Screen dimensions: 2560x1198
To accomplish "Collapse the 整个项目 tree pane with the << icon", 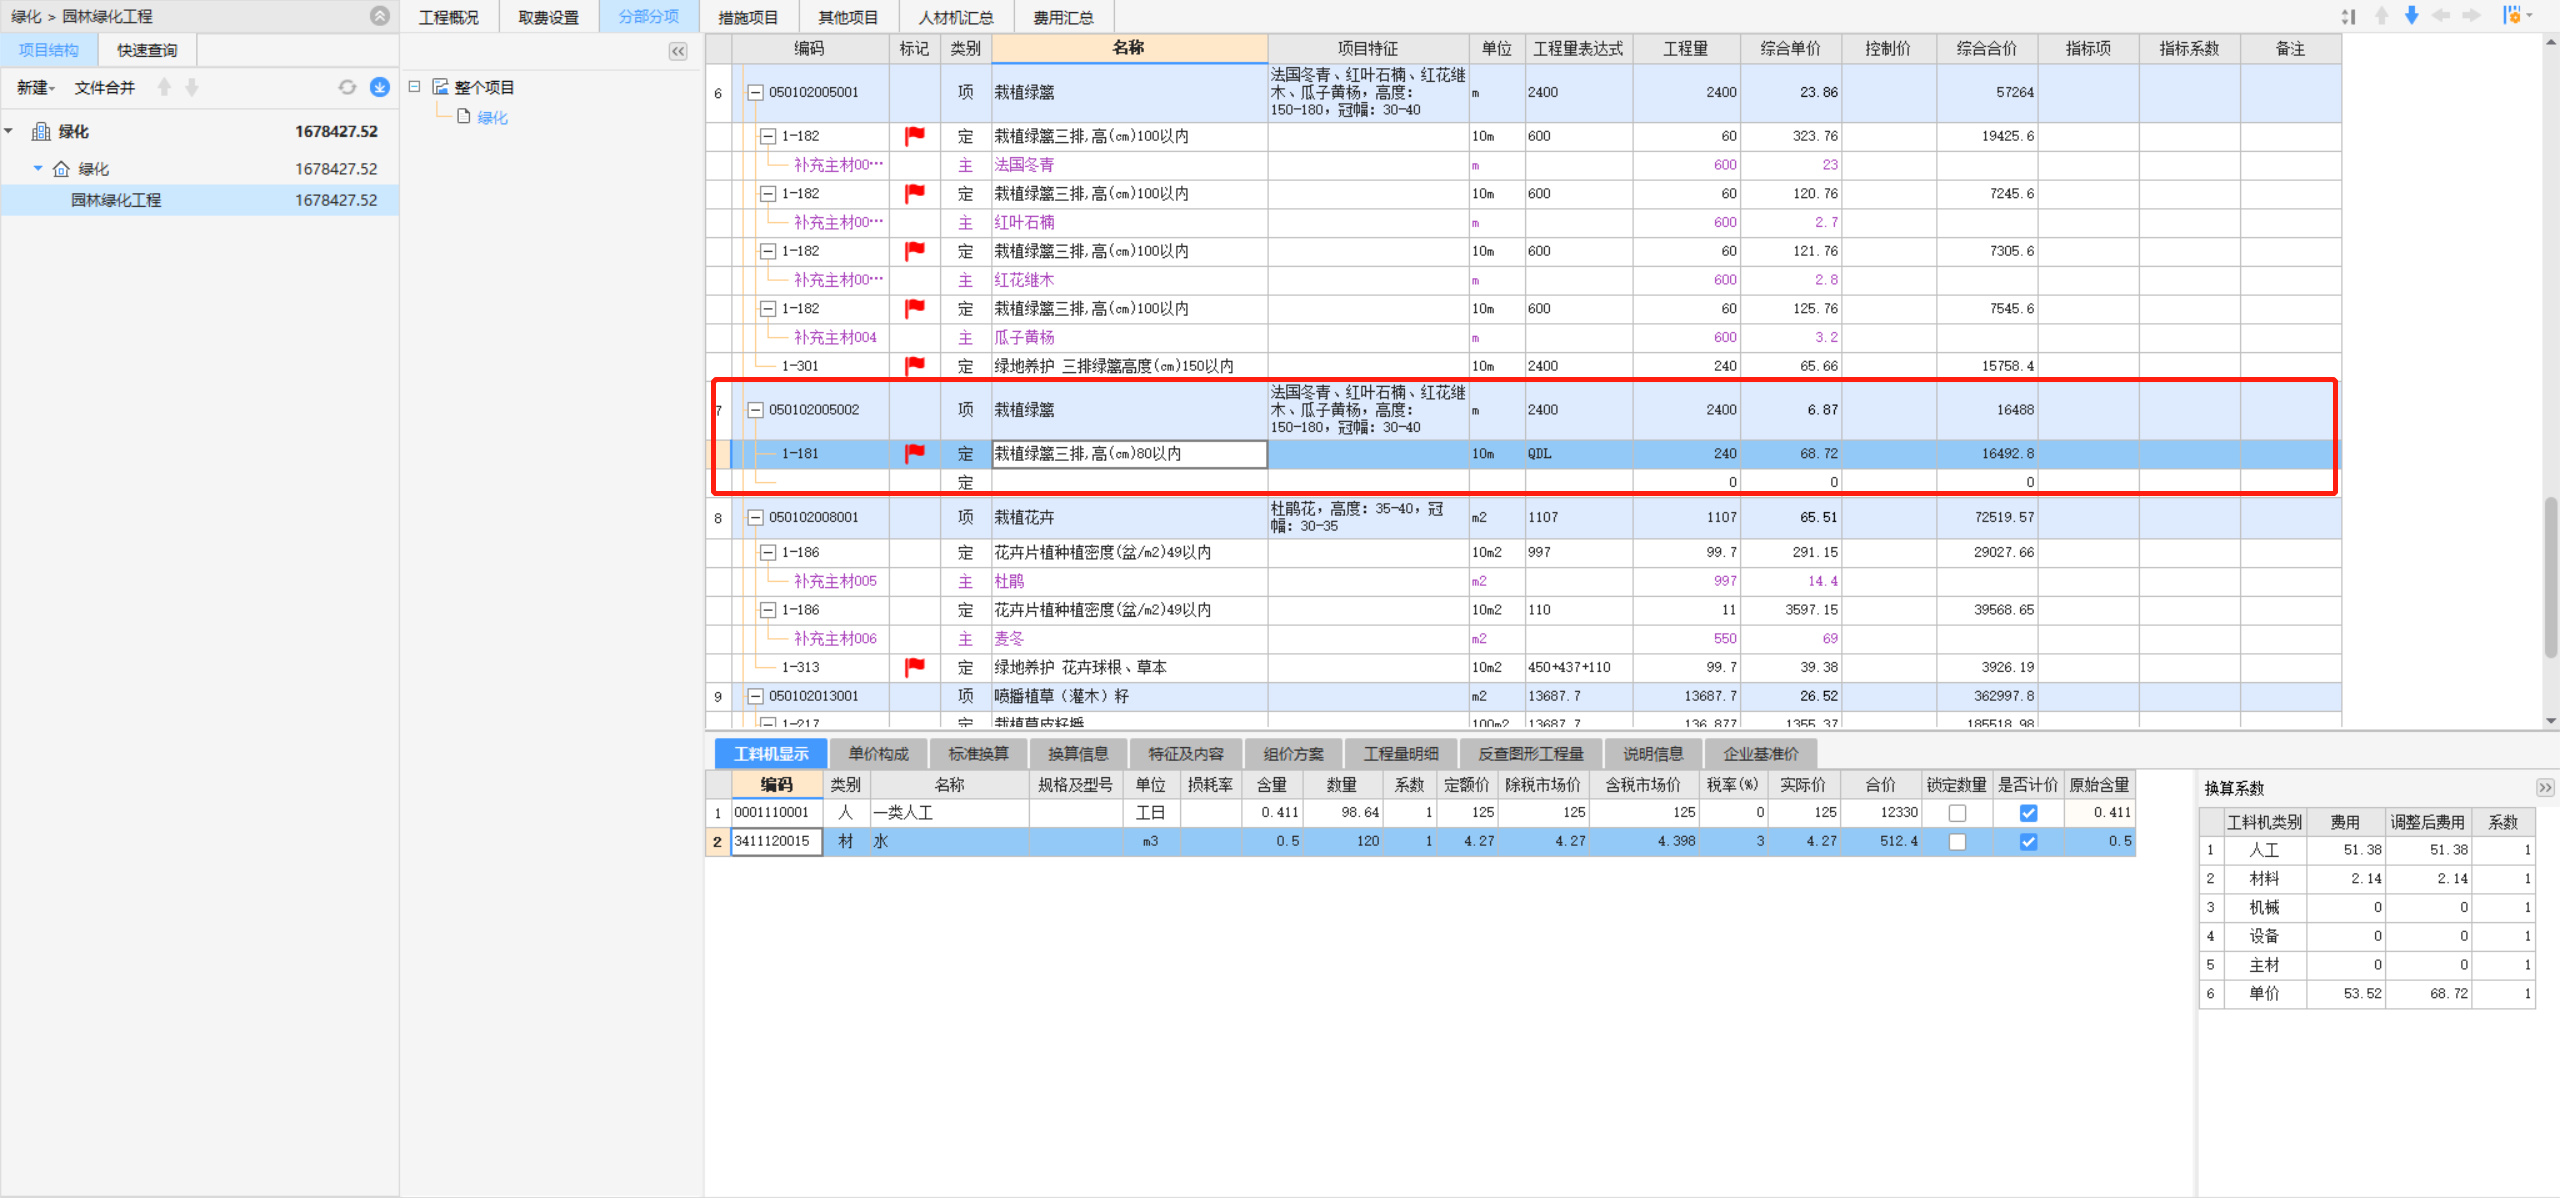I will (678, 51).
